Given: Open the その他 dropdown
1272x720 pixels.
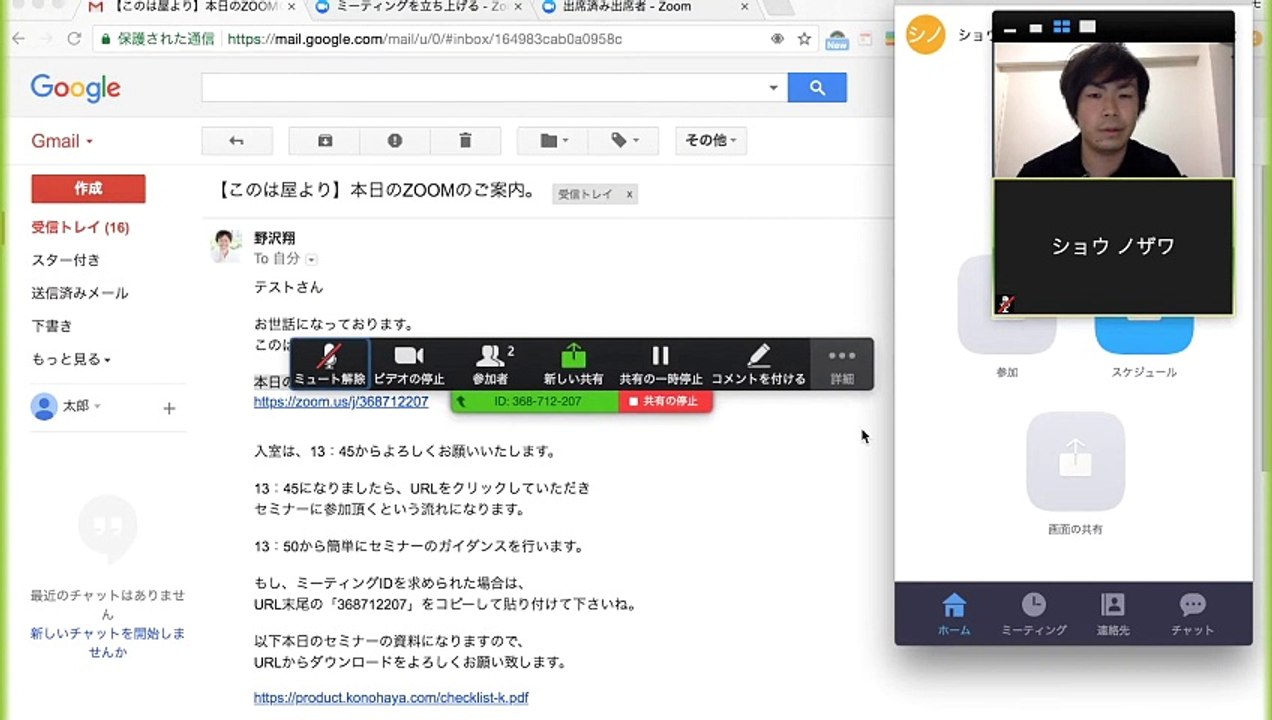Looking at the screenshot, I should tap(710, 141).
